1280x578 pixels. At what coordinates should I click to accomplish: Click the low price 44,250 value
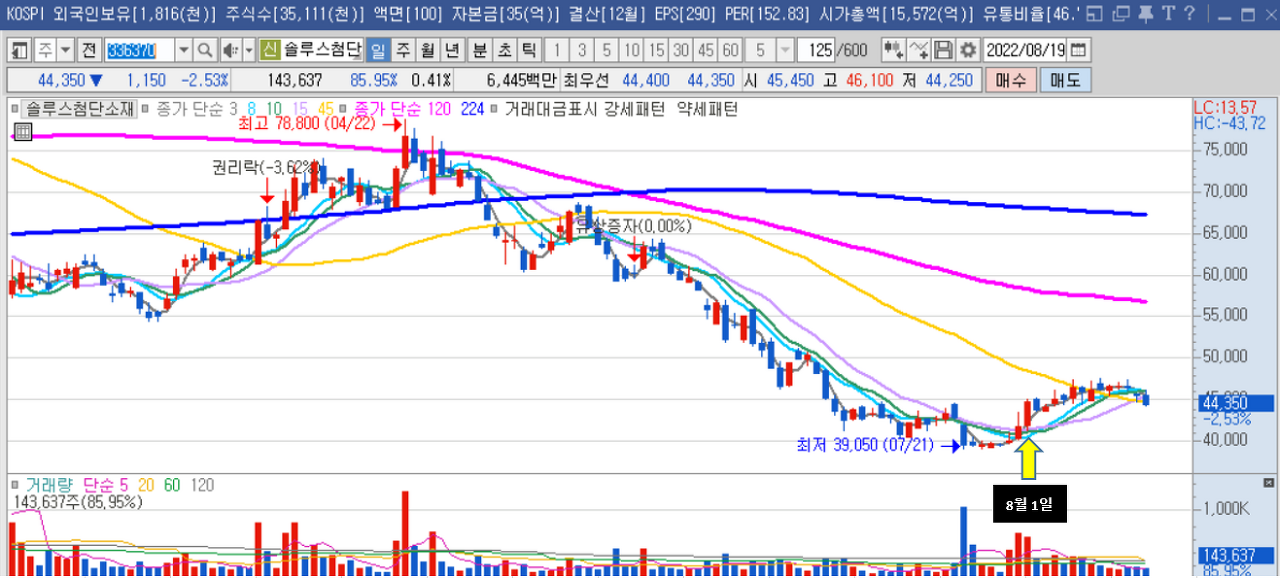(x=949, y=80)
